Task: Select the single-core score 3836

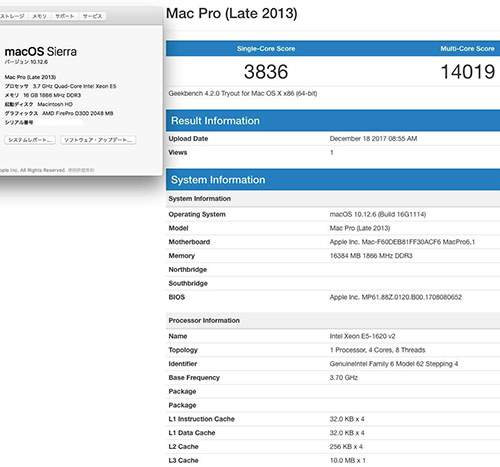Action: point(266,72)
